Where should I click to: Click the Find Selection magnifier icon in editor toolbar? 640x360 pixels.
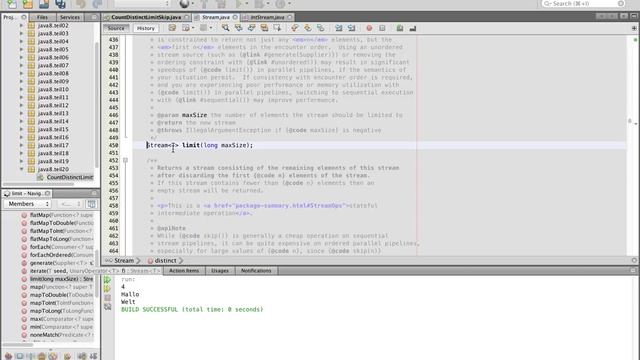tap(225, 28)
